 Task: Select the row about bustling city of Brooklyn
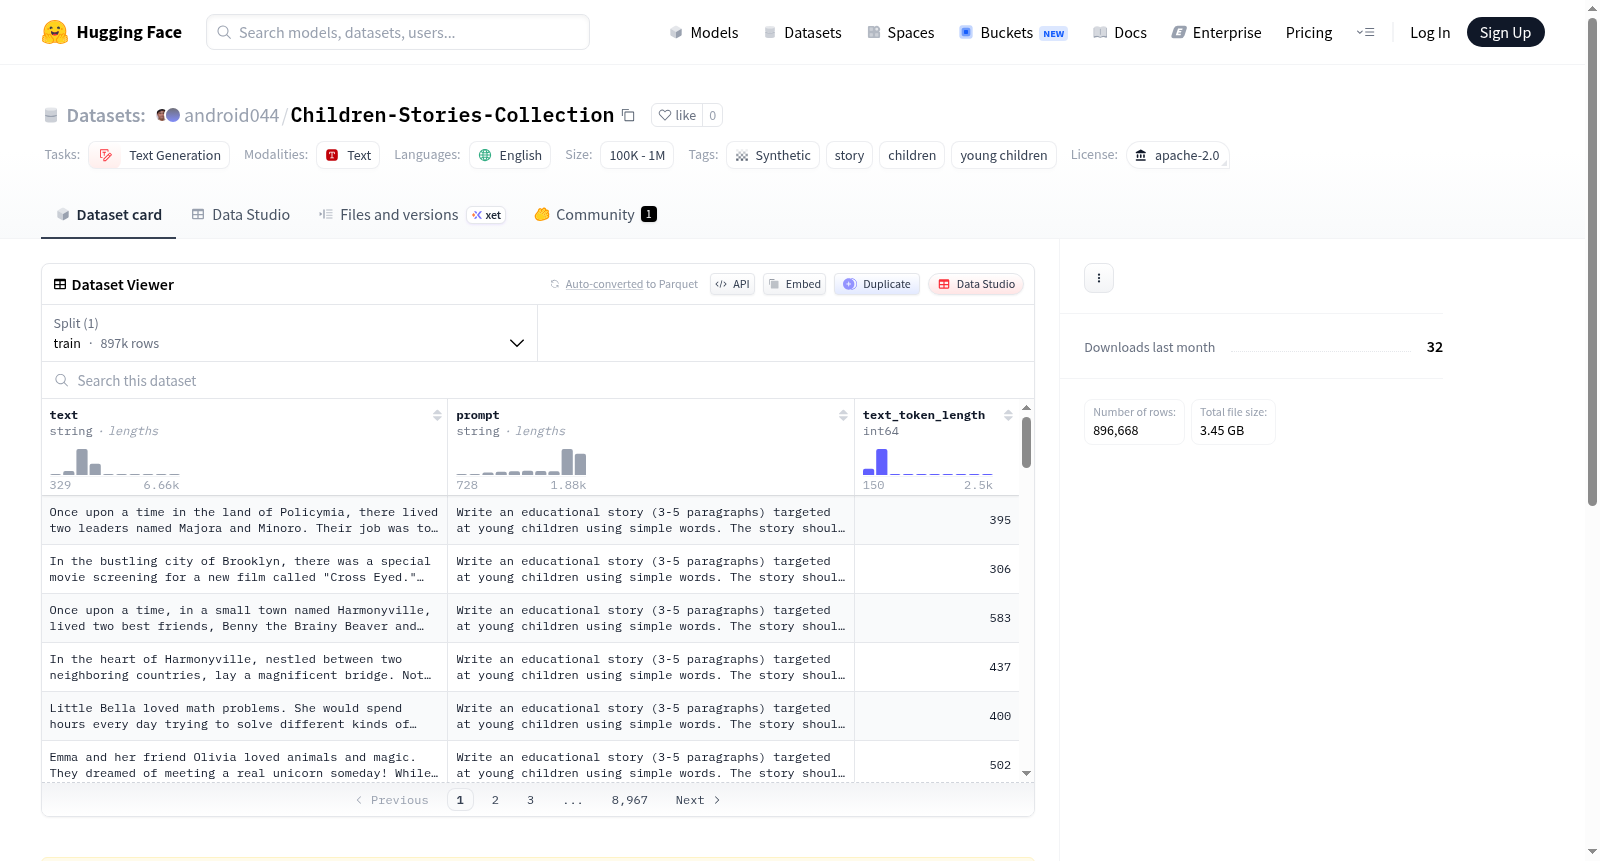click(x=530, y=569)
